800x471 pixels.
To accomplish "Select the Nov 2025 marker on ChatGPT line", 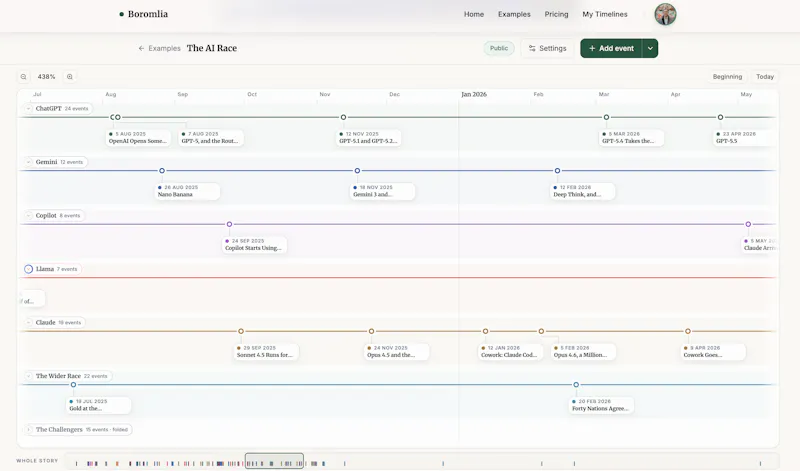I will tap(343, 117).
